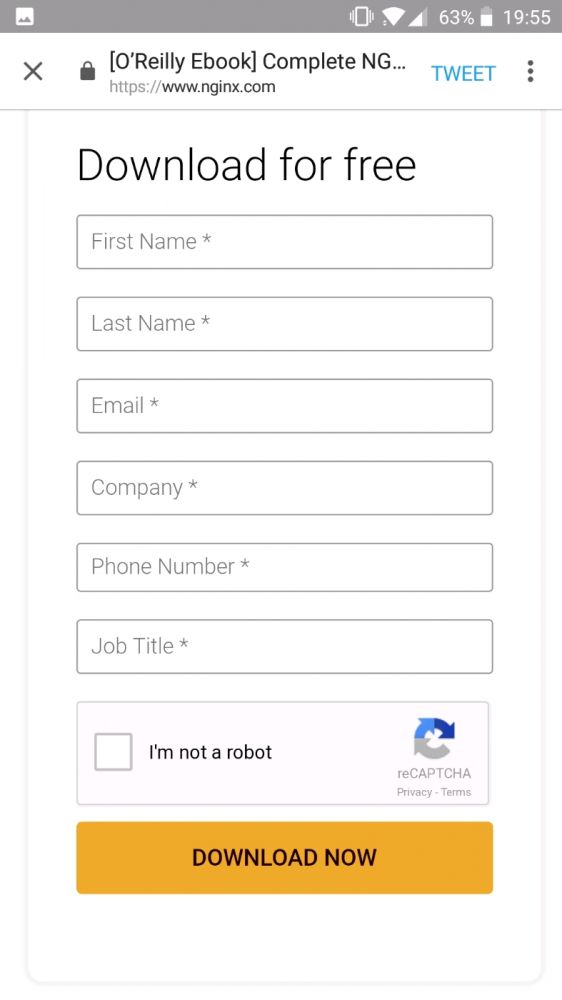Image resolution: width=562 pixels, height=1000 pixels.
Task: Open reCAPTCHA Privacy link
Action: [x=414, y=792]
